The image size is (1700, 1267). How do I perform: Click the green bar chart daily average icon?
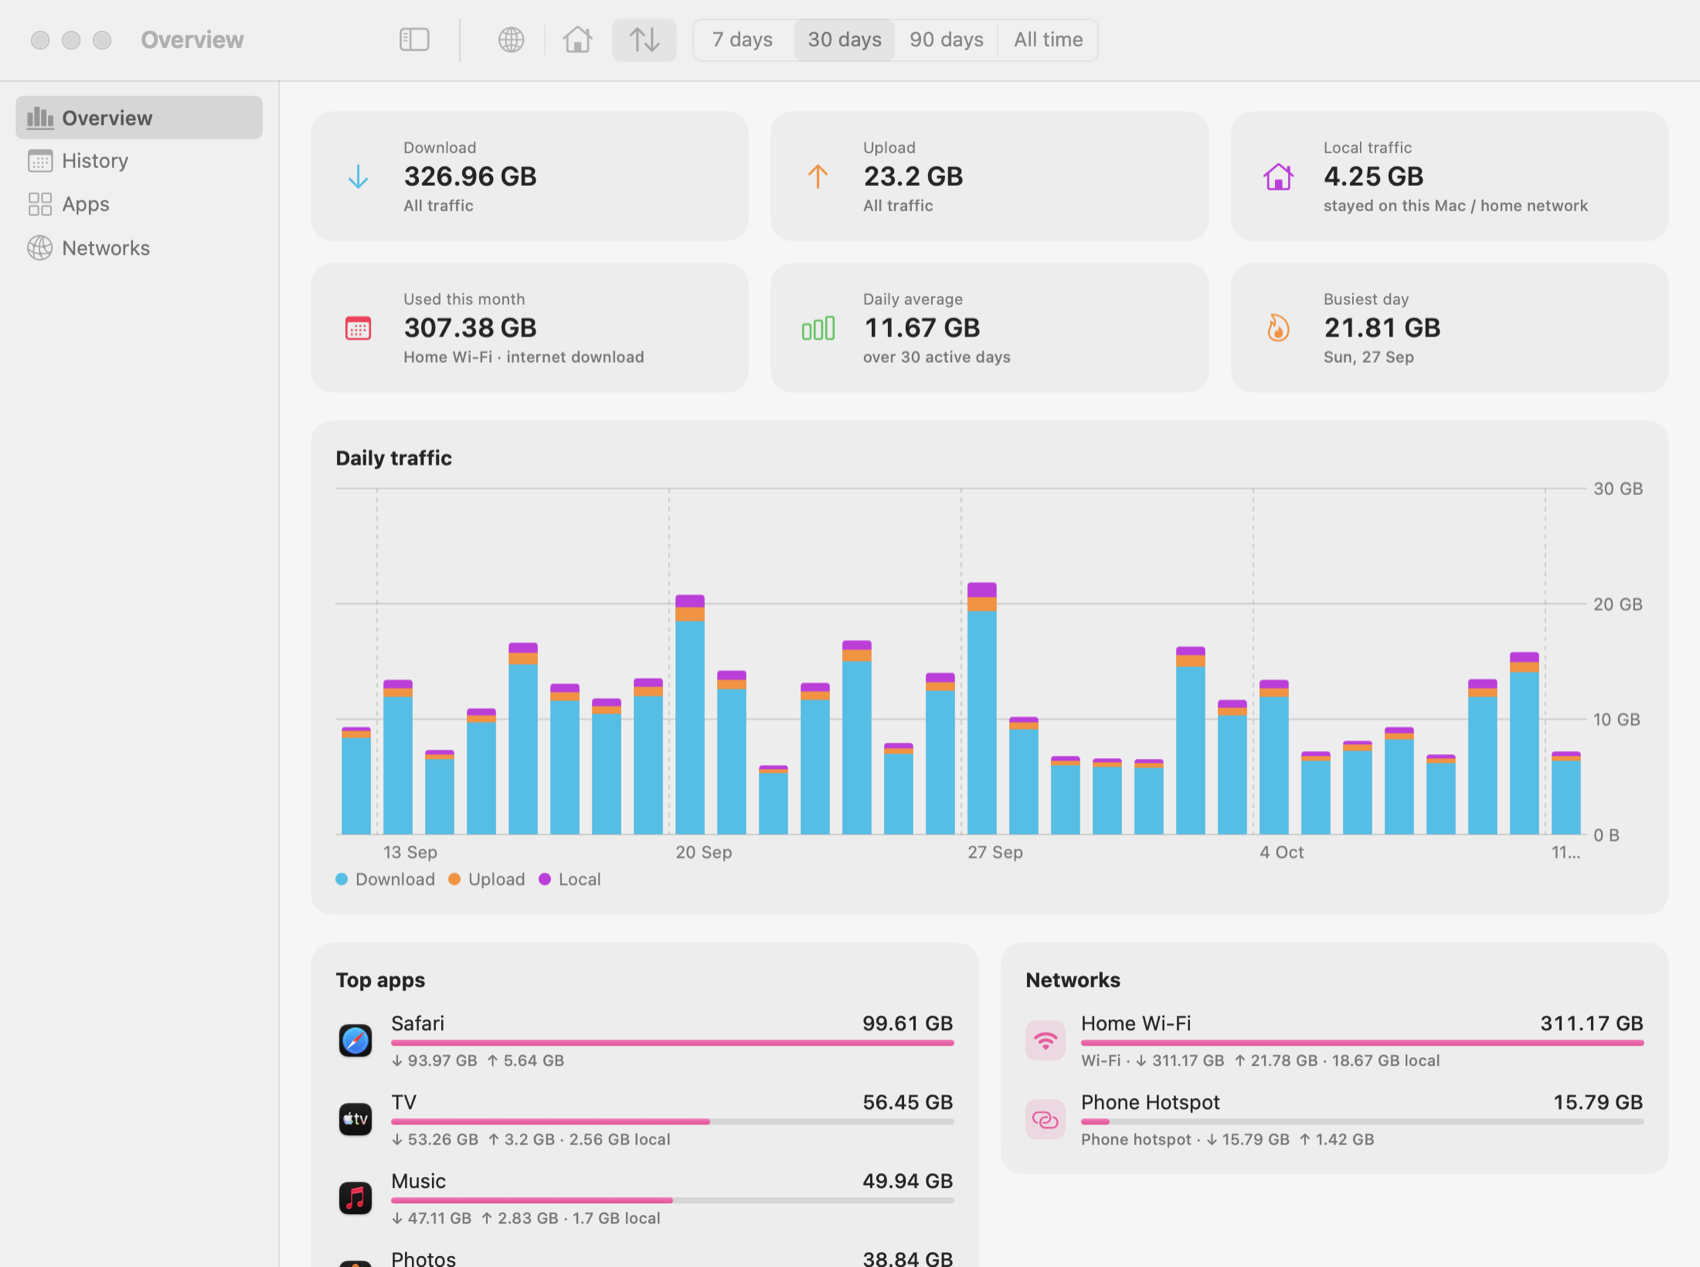[x=818, y=328]
